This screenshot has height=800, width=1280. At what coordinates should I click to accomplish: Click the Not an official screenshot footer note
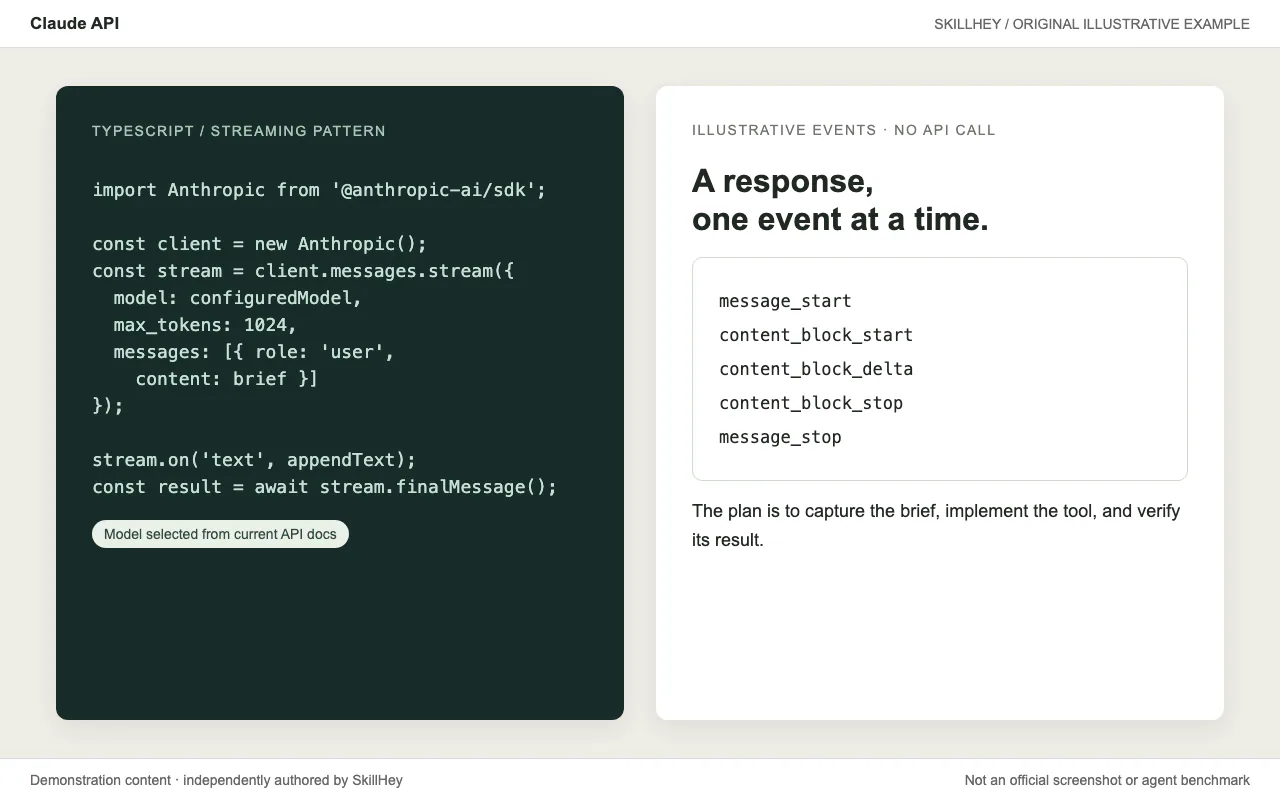pos(1107,780)
